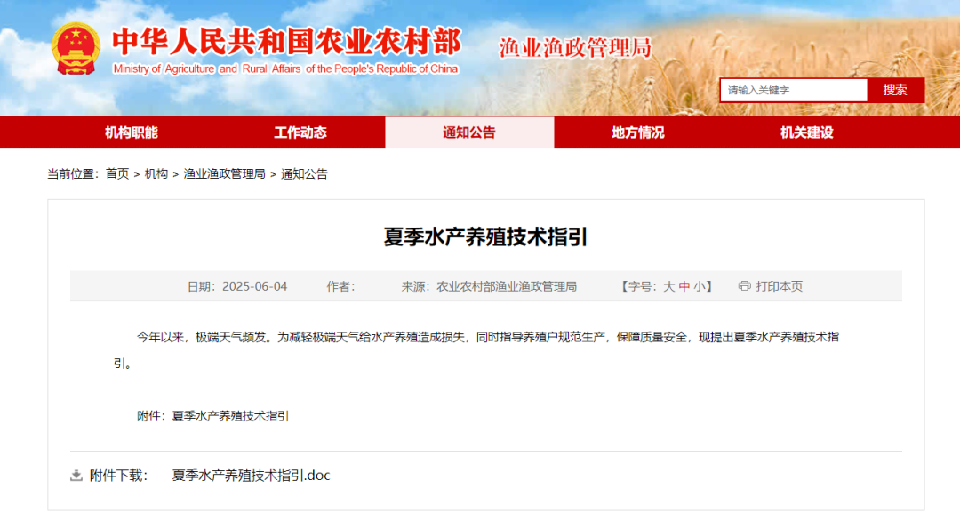Go to 首页 in breadcrumb
The height and width of the screenshot is (521, 960).
tap(118, 174)
